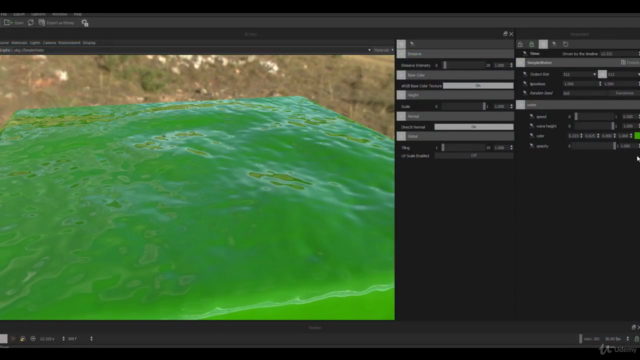This screenshot has height=360, width=640.
Task: Open the green color swatch
Action: (637, 136)
